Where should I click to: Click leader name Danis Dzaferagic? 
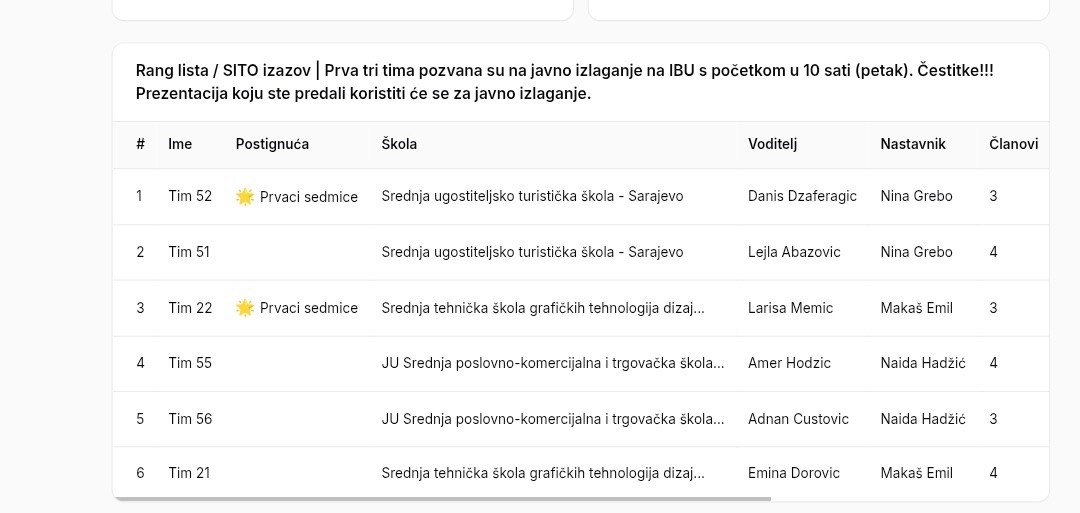tap(802, 196)
